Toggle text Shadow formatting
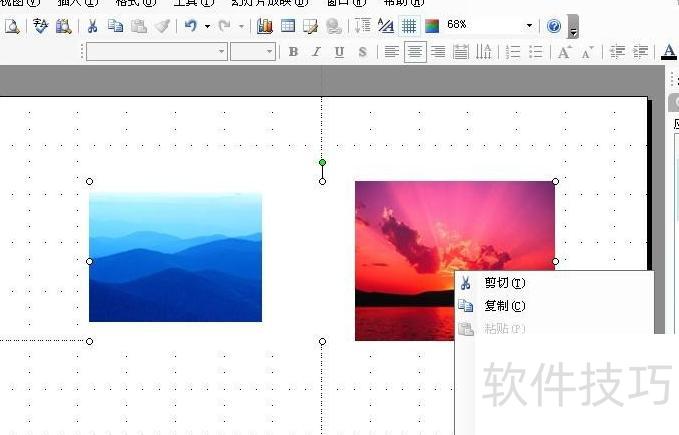This screenshot has width=679, height=435. pos(362,52)
